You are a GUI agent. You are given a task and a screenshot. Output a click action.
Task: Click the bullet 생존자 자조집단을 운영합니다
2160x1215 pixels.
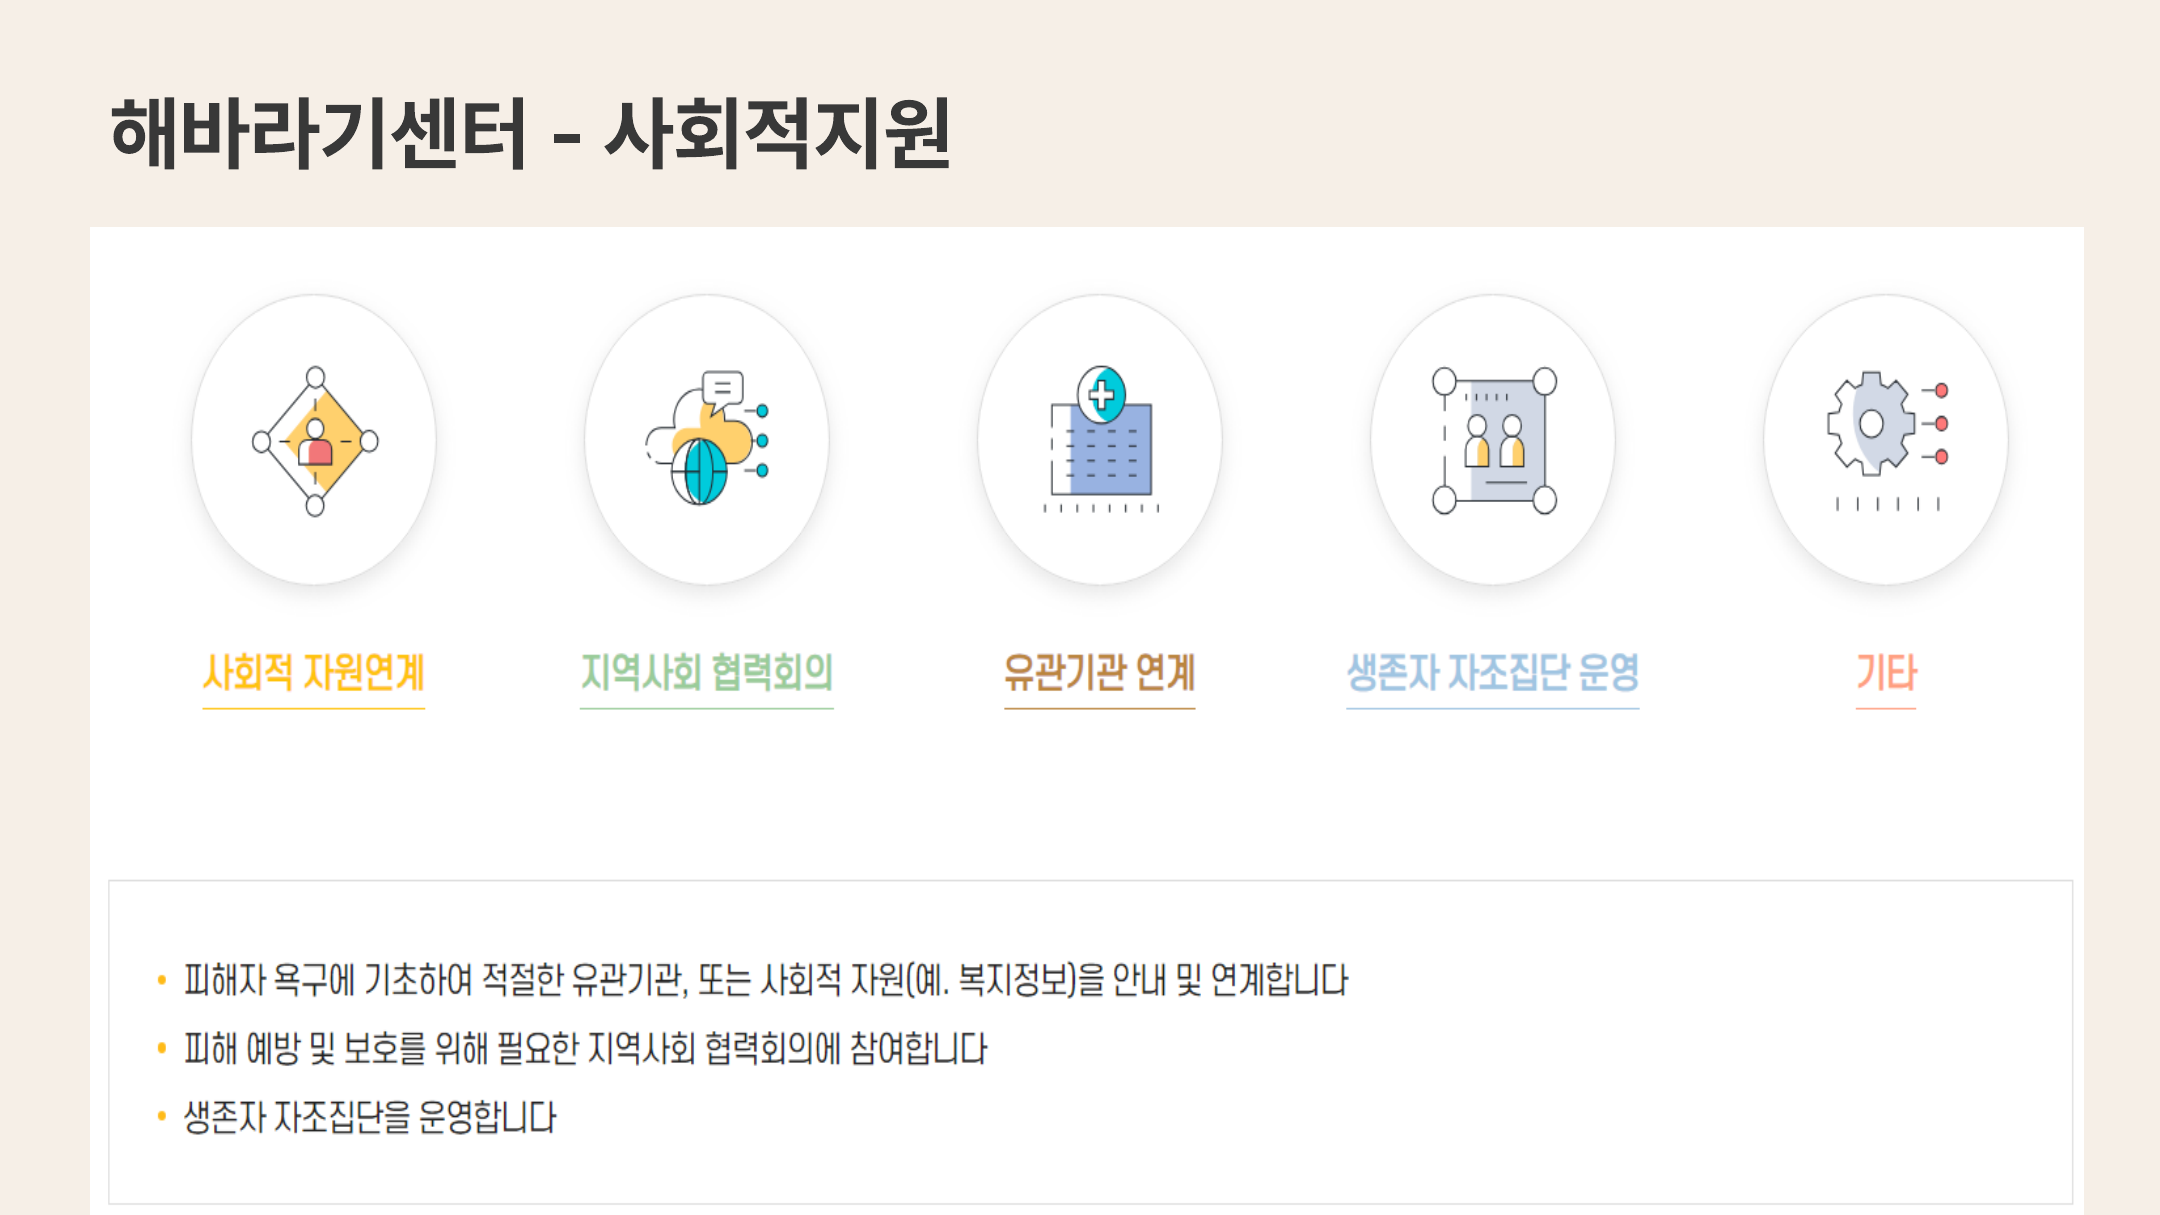pos(370,1117)
